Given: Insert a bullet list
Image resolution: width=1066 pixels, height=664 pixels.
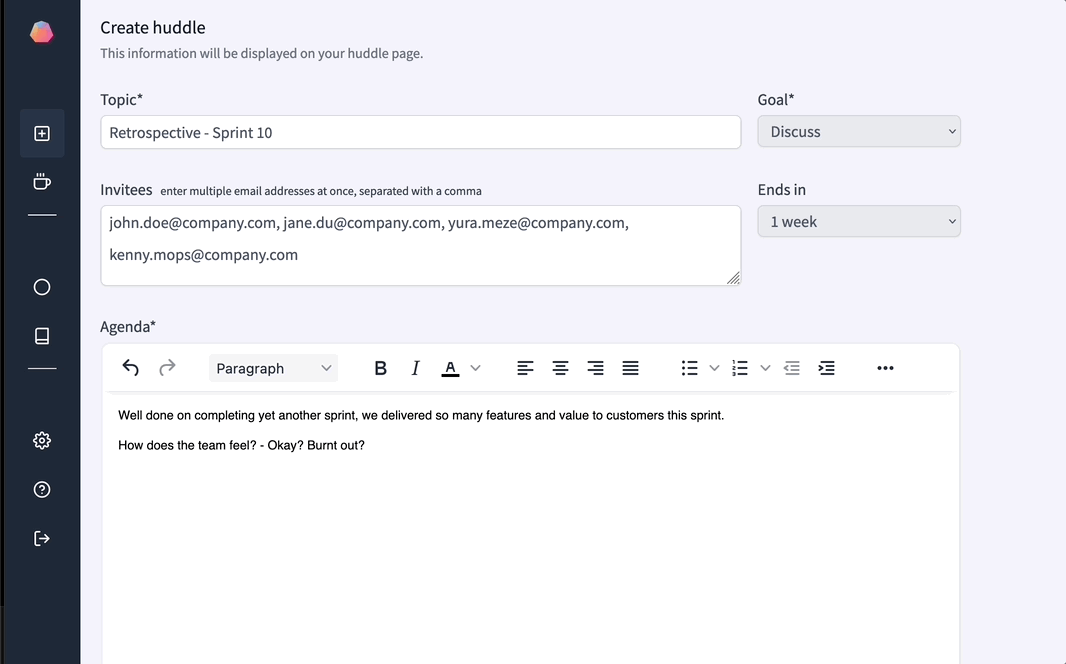Looking at the screenshot, I should (x=689, y=368).
